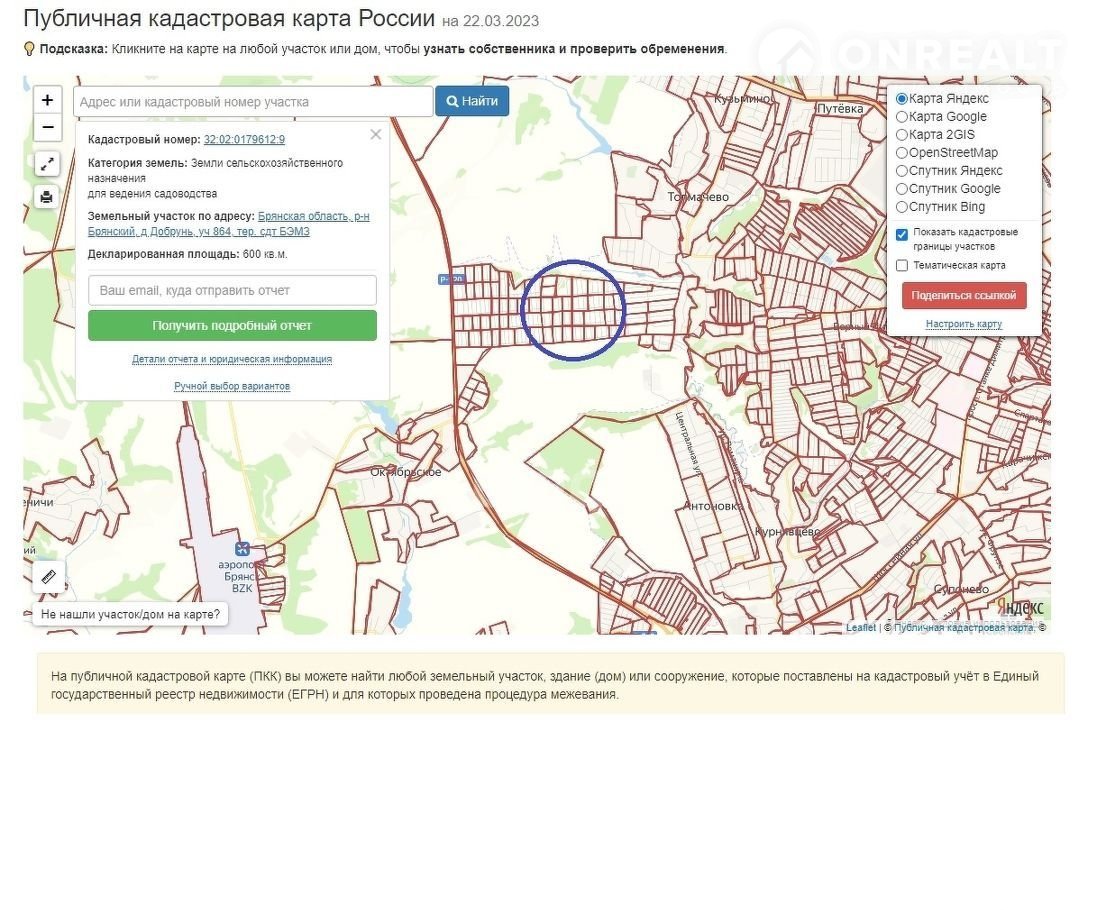Screen dimensions: 1097x910
Task: Zoom in on the map
Action: point(47,100)
